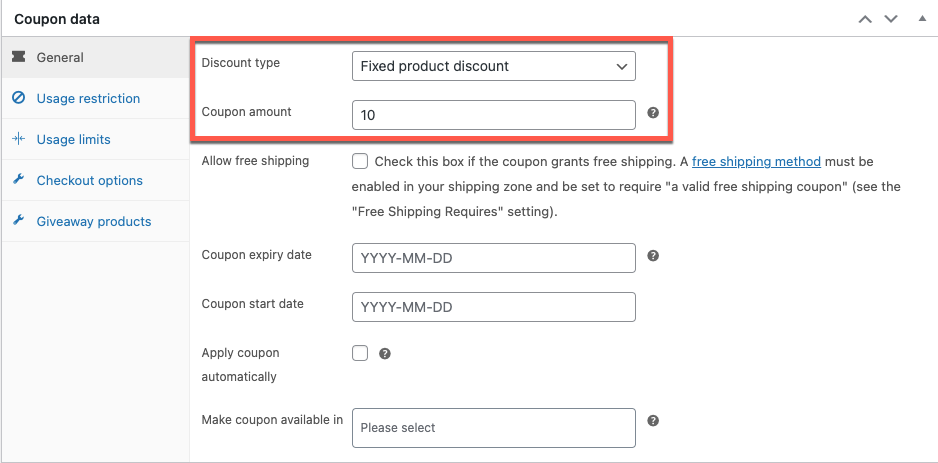Click the ticket icon beside General
This screenshot has height=463, width=938.
[19, 57]
